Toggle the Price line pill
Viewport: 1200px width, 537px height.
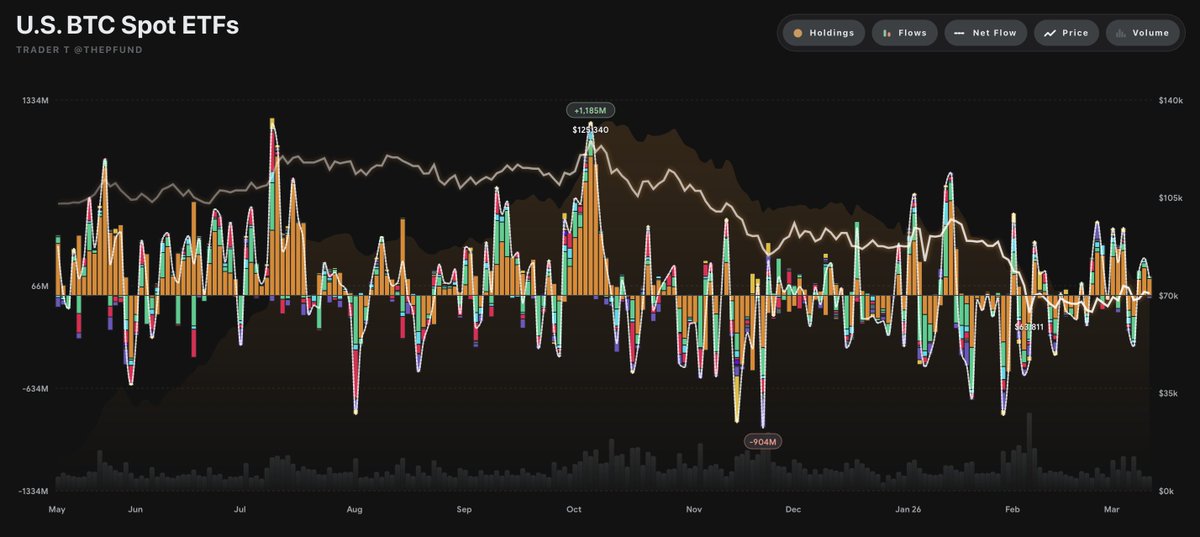[1066, 33]
